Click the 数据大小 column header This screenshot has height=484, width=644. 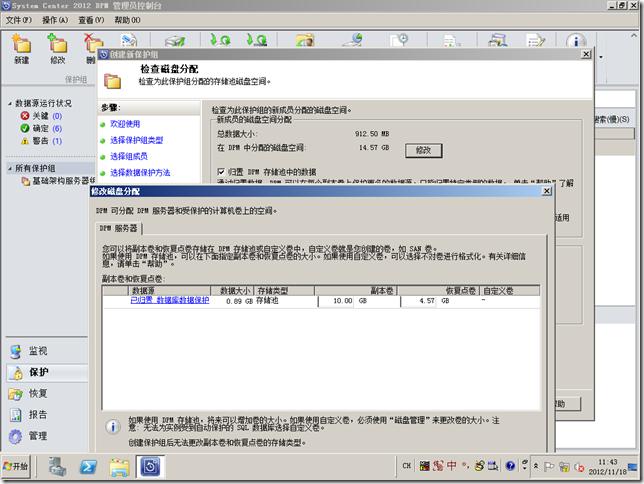pos(232,290)
